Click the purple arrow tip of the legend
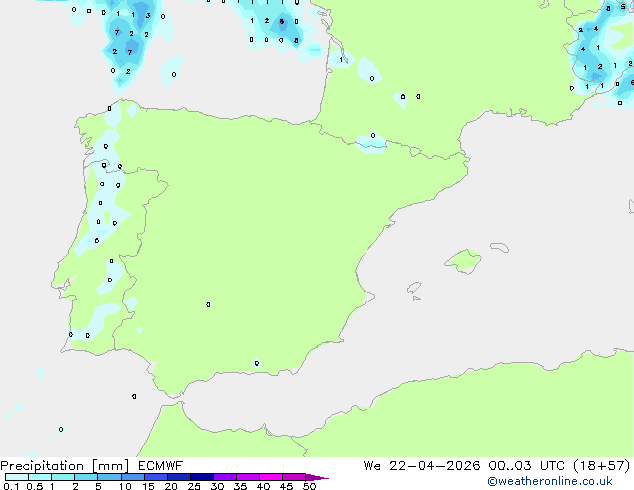Screen dimensions: 634x490 point(317,477)
